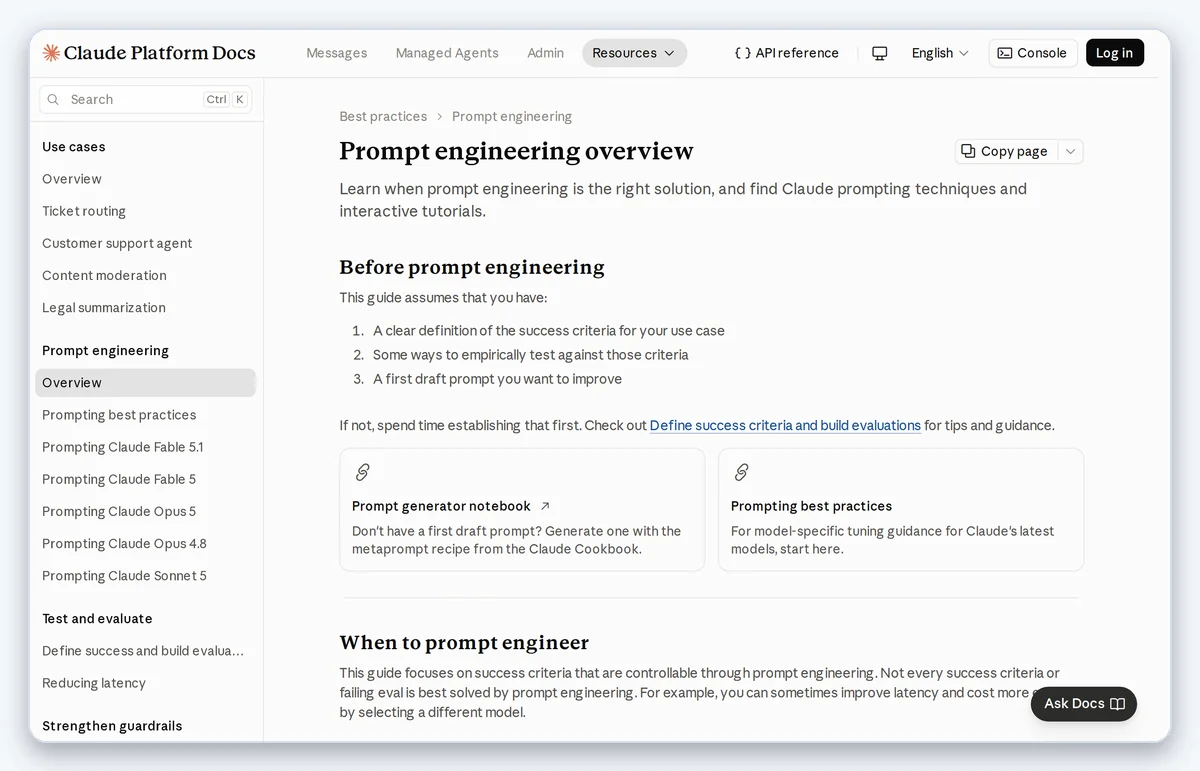Image resolution: width=1200 pixels, height=771 pixels.
Task: Open the Prompting best practices card
Action: point(901,510)
